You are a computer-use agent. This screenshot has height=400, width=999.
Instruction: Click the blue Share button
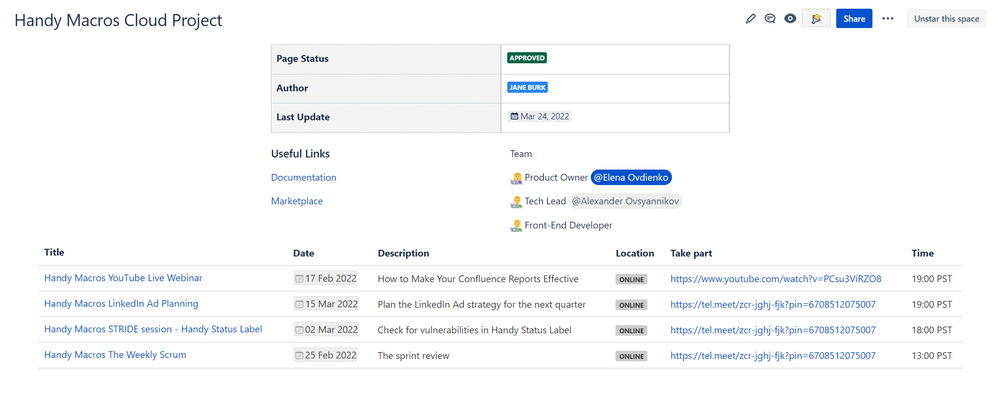[854, 18]
